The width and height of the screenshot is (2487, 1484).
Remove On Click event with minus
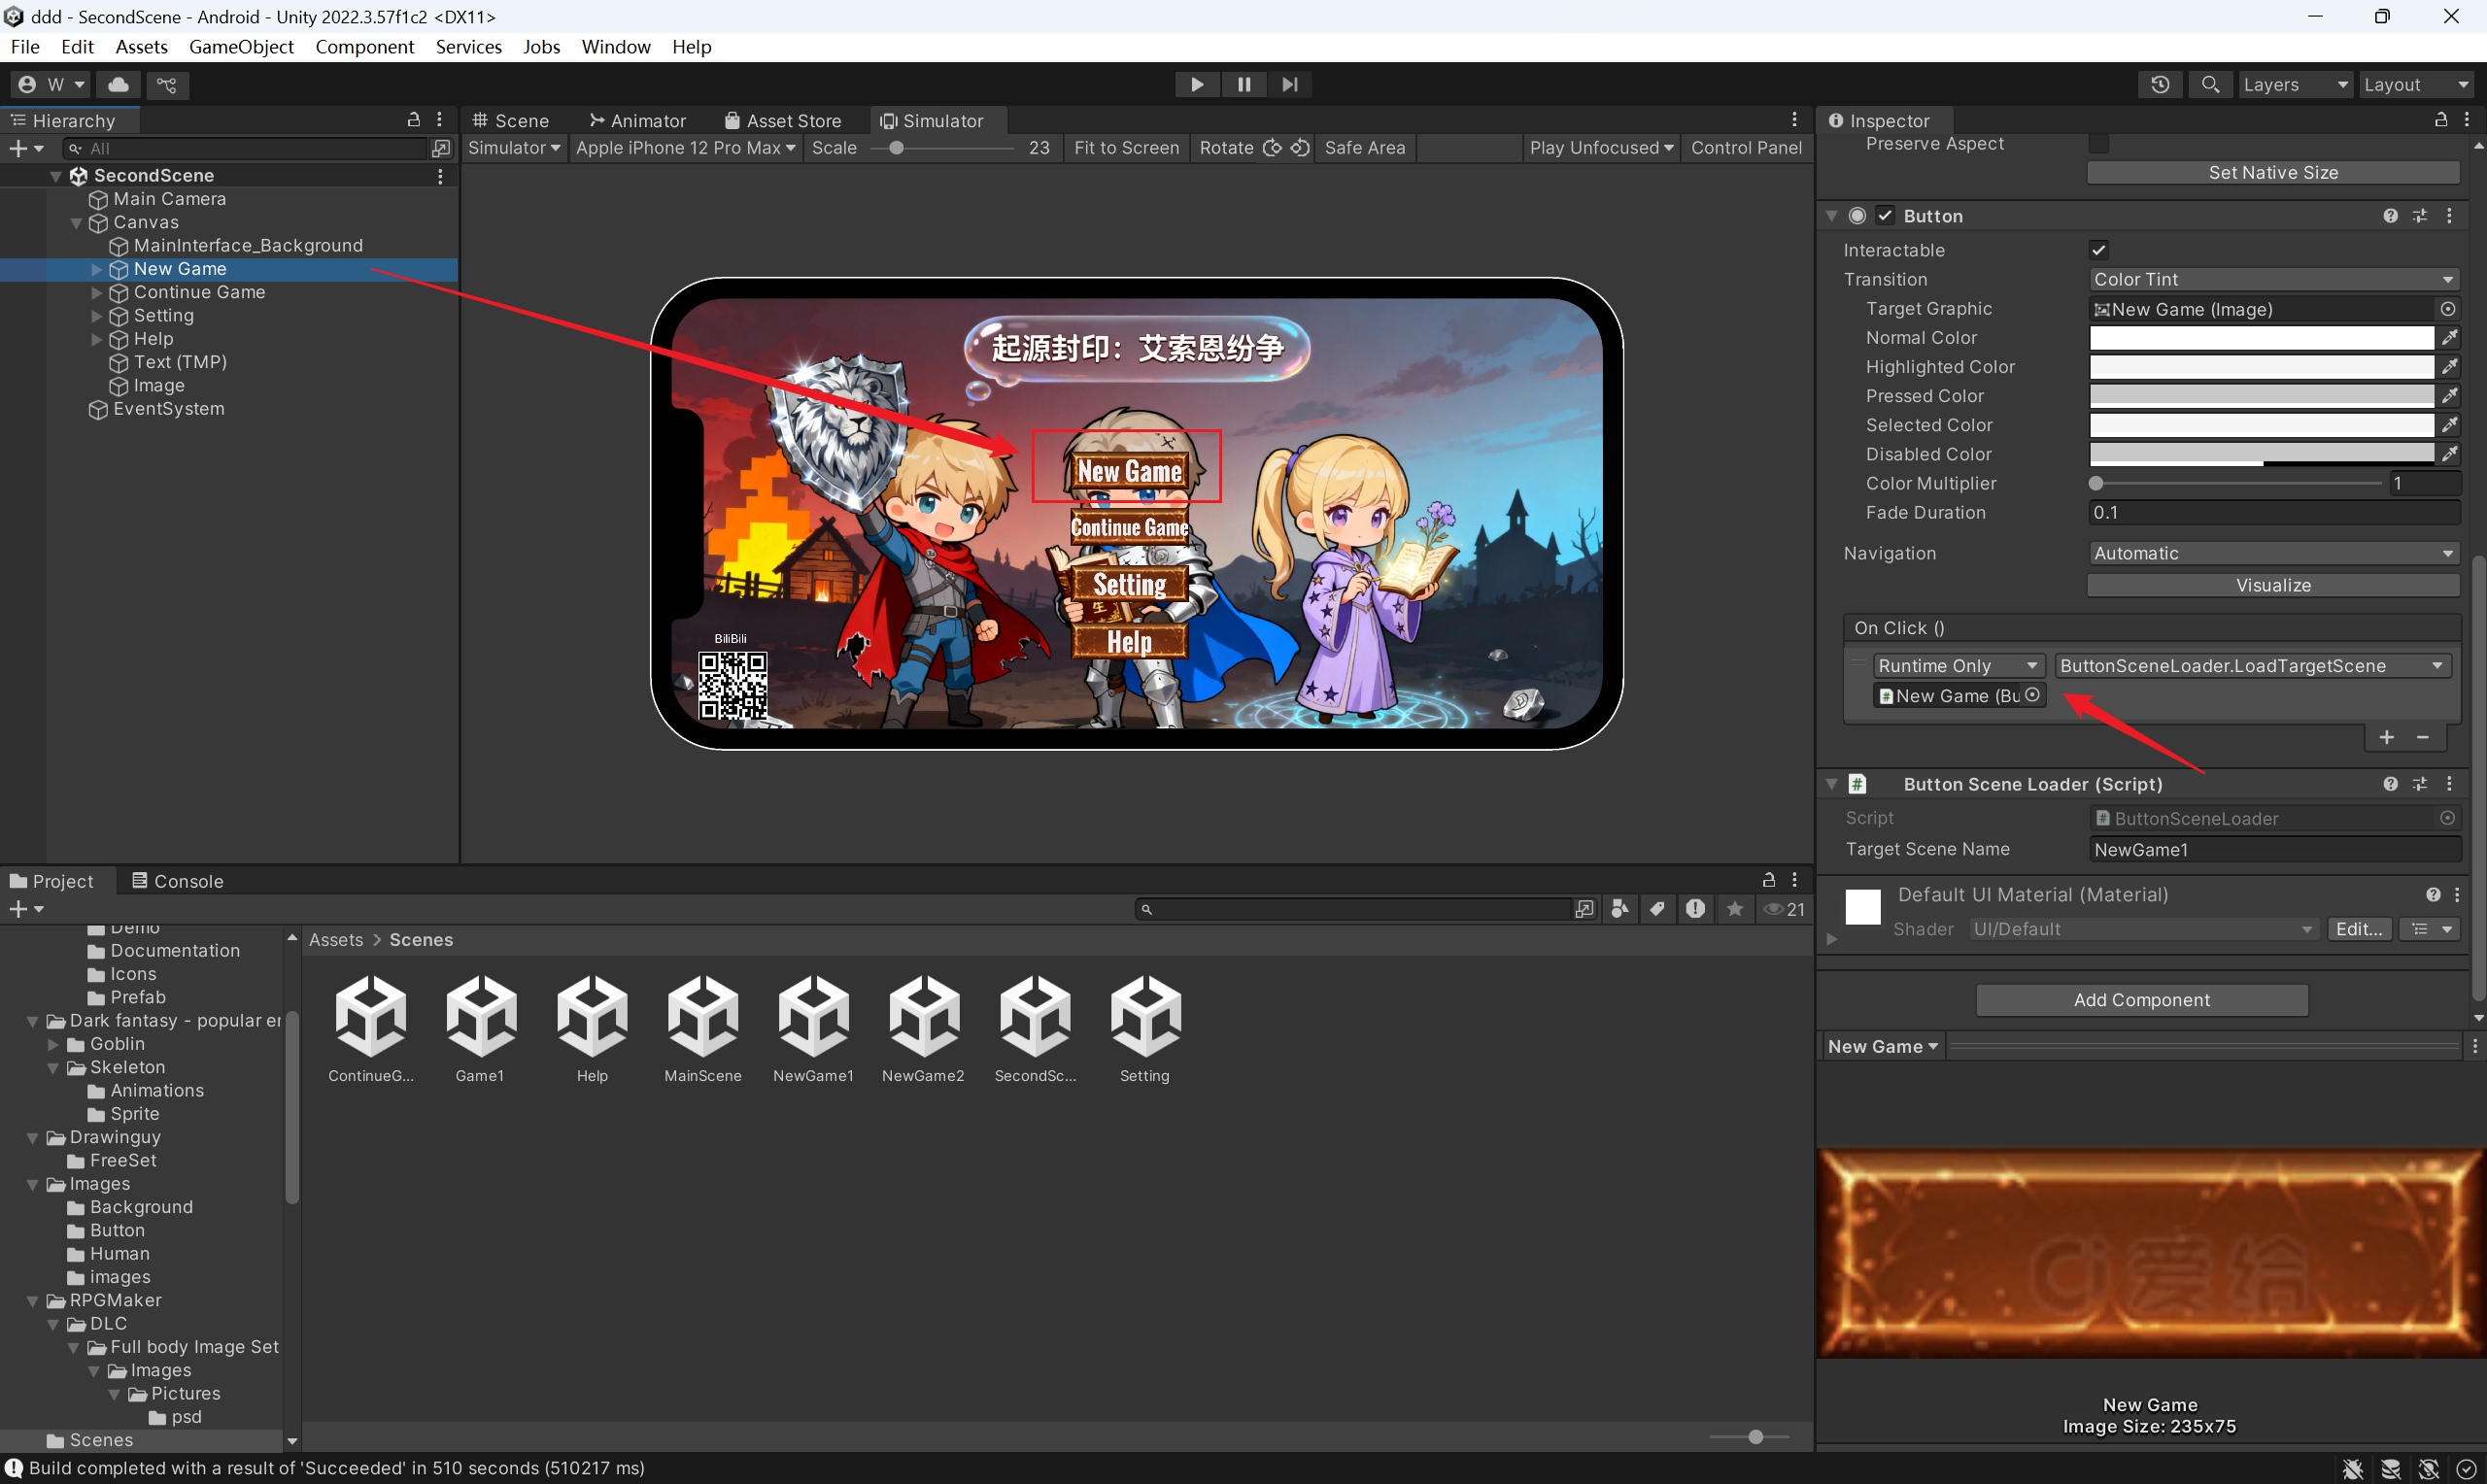(x=2423, y=737)
